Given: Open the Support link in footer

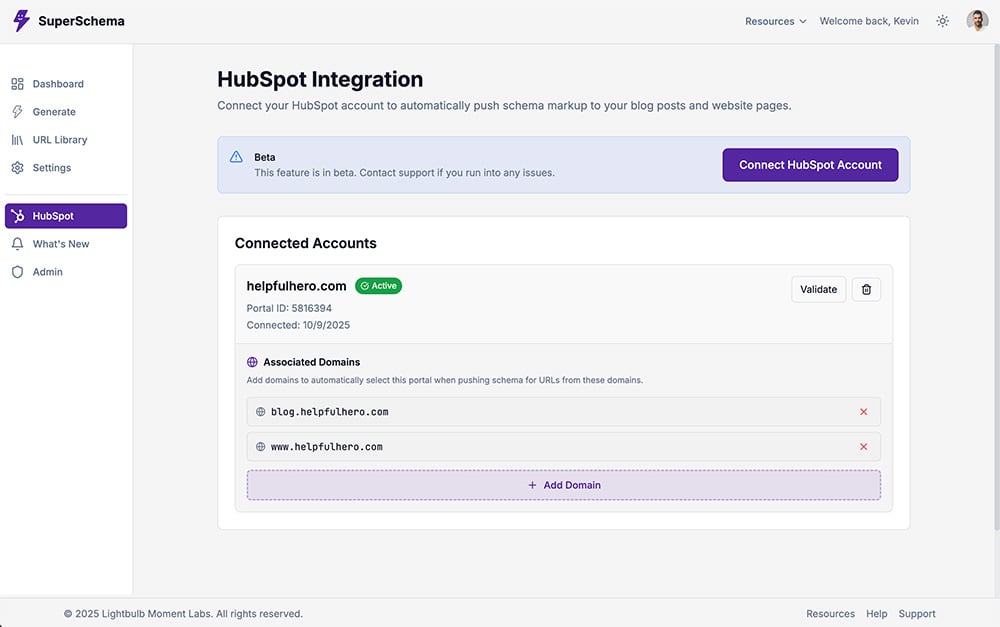Looking at the screenshot, I should coord(916,614).
